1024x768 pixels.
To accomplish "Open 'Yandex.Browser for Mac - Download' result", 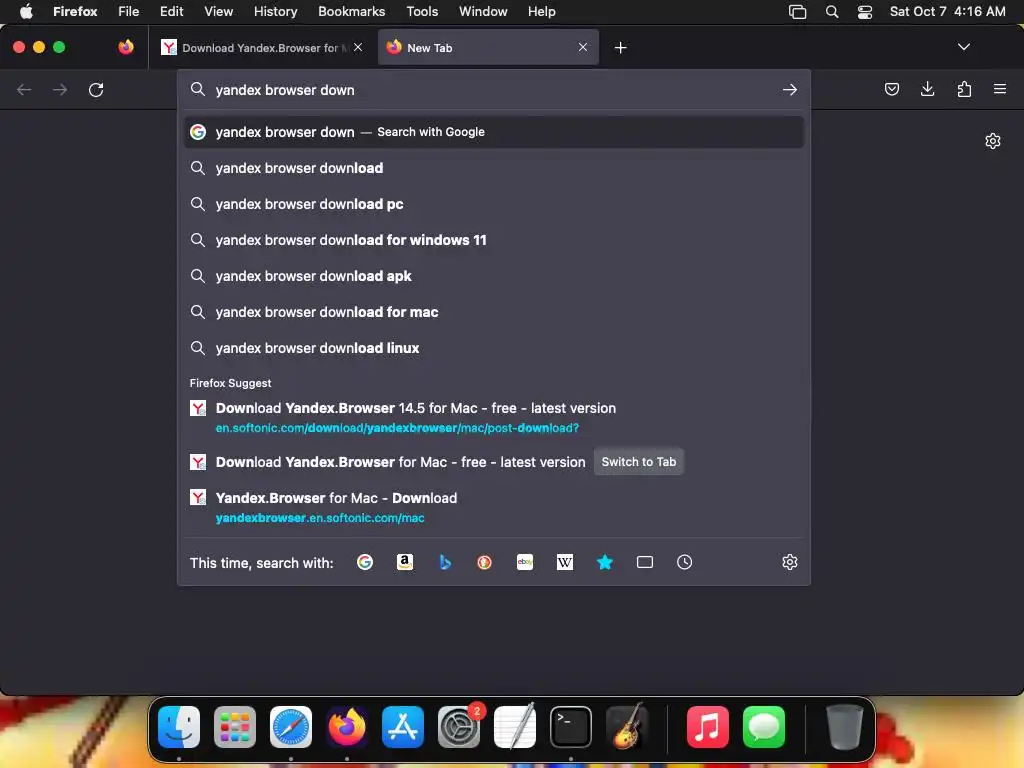I will (494, 507).
